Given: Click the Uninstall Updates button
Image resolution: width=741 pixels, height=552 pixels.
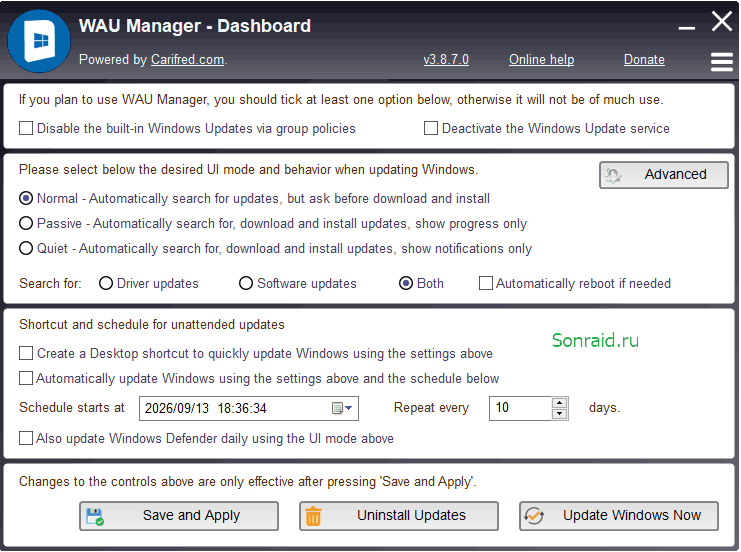Looking at the screenshot, I should [x=399, y=516].
